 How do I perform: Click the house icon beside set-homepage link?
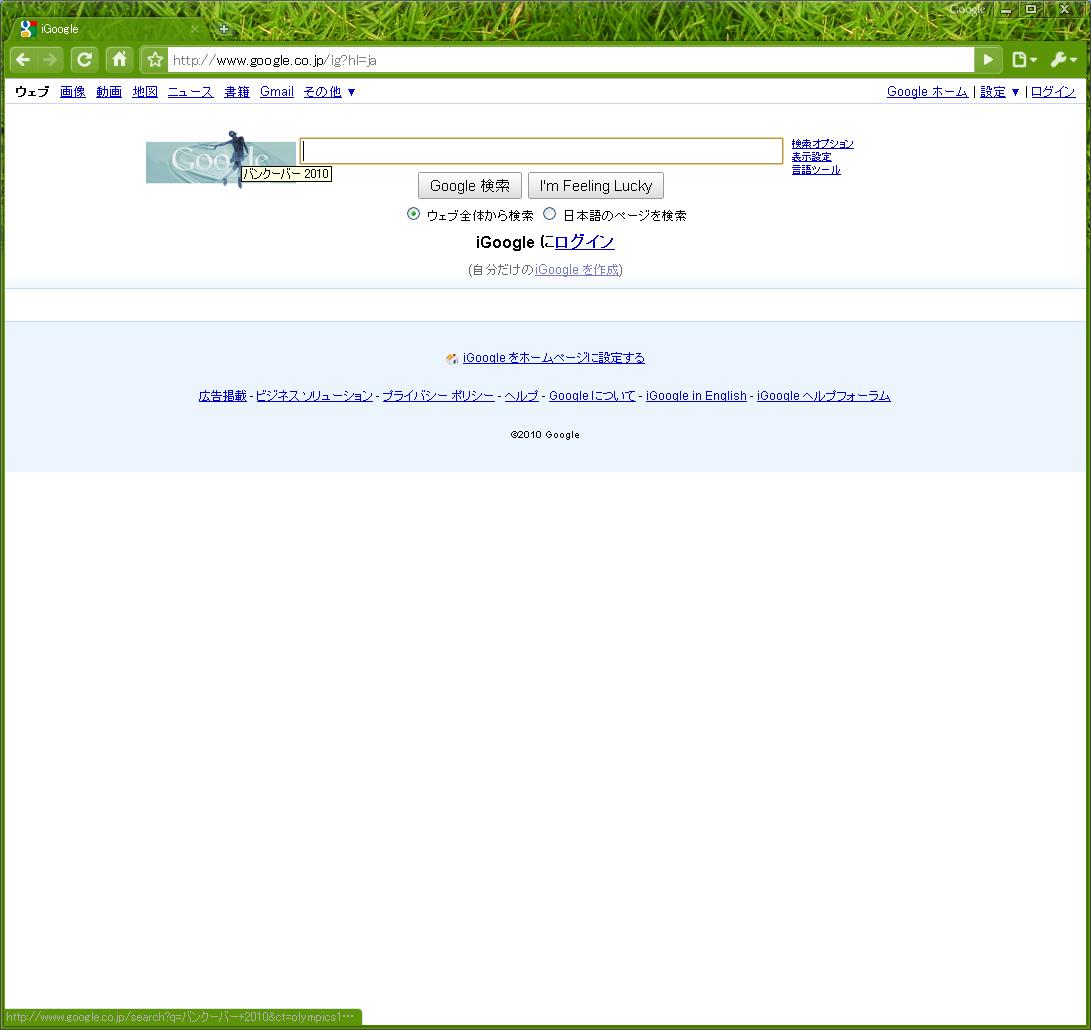(452, 358)
